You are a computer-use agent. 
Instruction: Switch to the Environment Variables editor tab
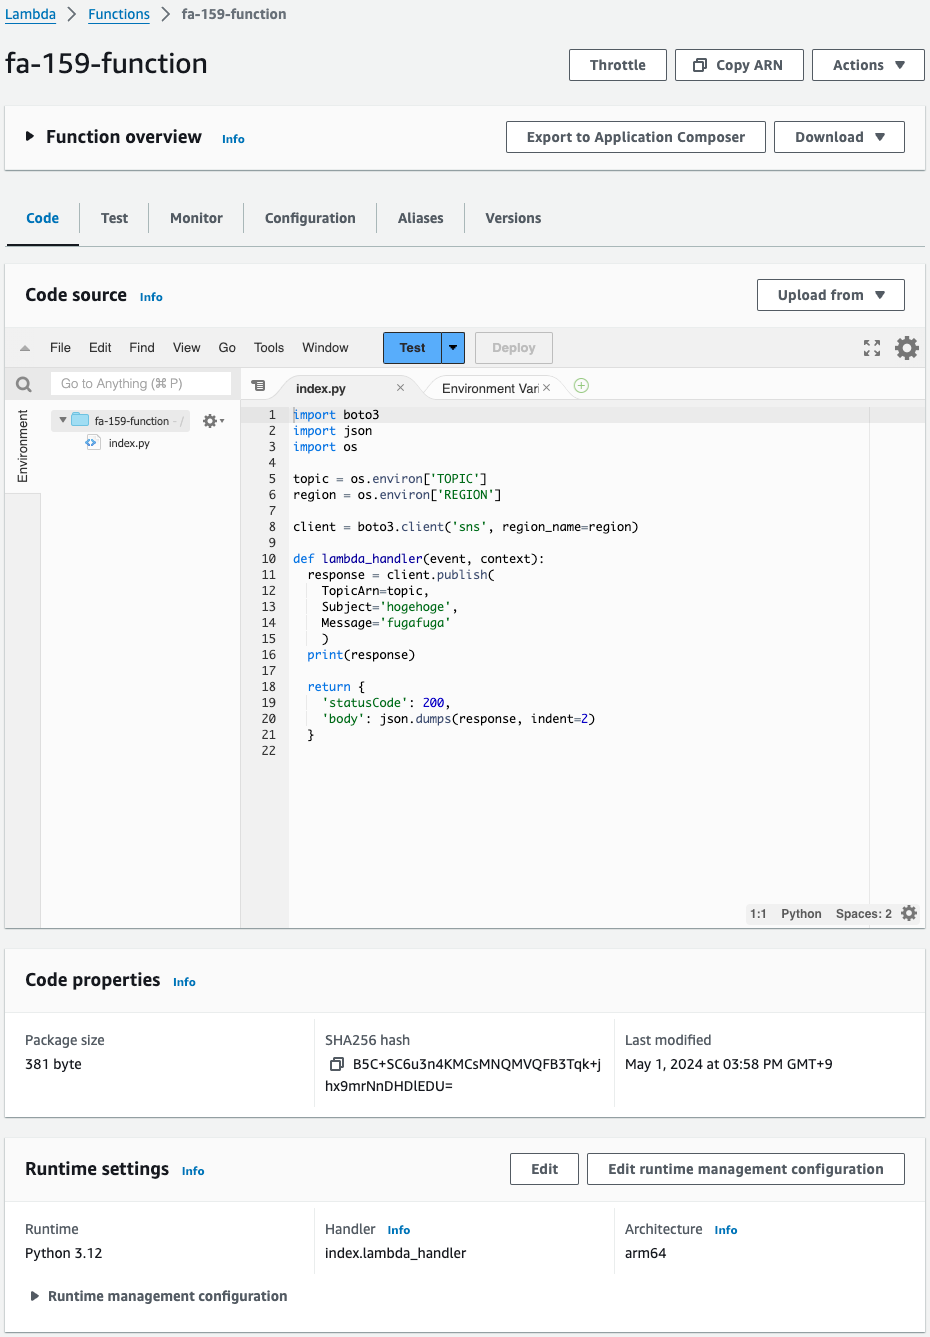point(490,386)
